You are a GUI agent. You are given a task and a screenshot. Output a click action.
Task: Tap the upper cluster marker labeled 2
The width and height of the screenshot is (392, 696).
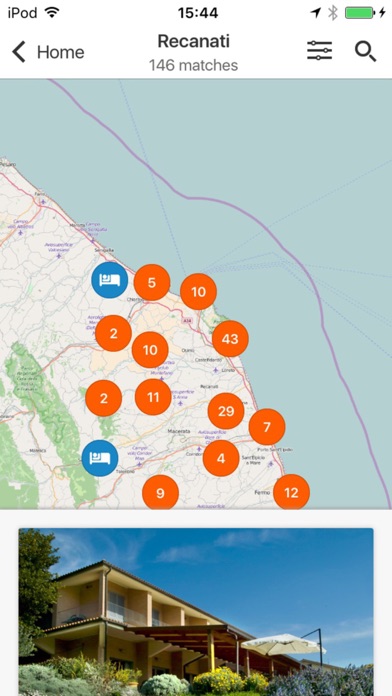(x=113, y=333)
